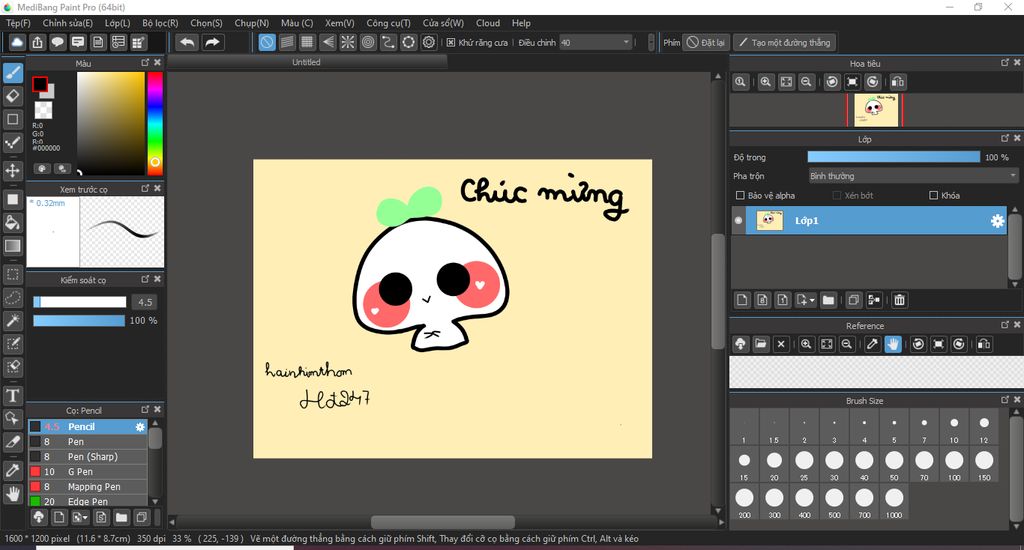This screenshot has height=550, width=1024.
Task: Select the Hand tool in left toolbar
Action: tap(12, 494)
